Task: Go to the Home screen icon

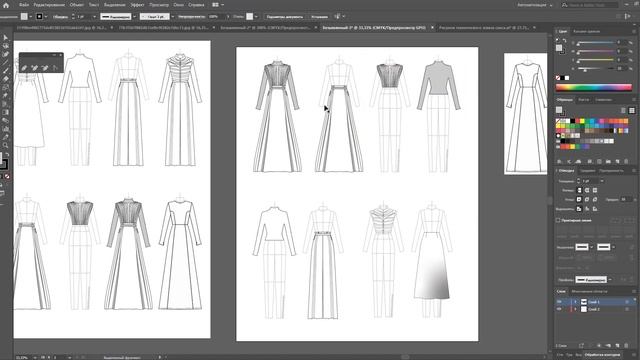Action: click(6, 5)
